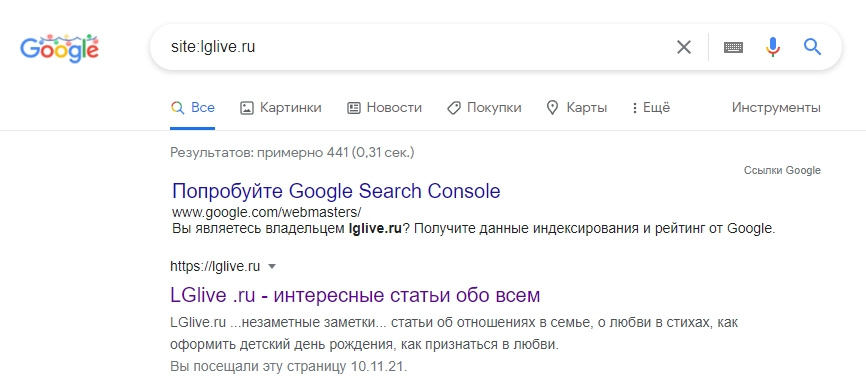
Task: Expand the arrow next to https://lglive.ru
Action: coord(271,267)
